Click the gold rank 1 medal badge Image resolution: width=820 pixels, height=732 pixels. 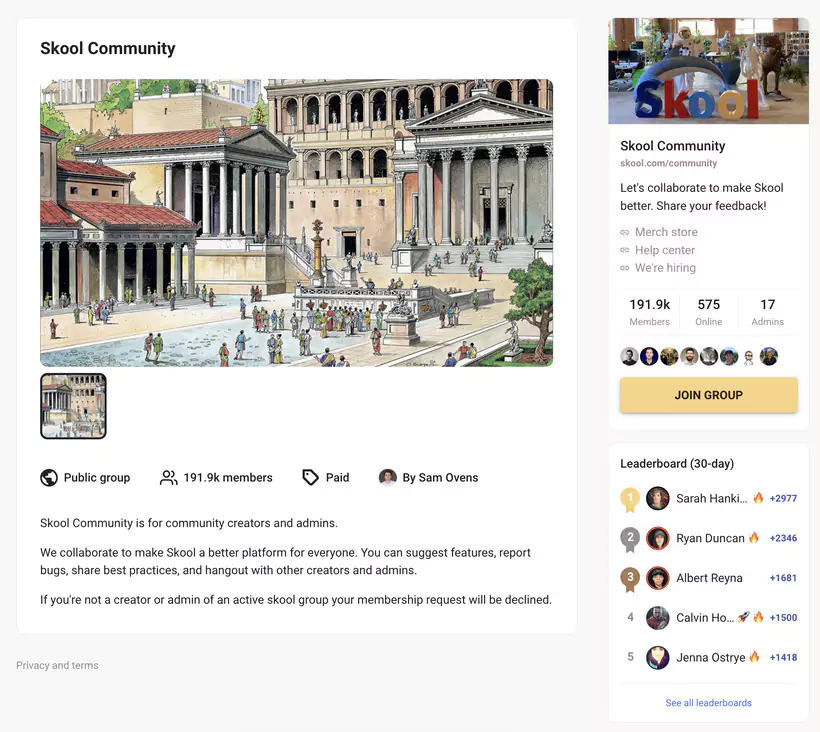tap(630, 499)
